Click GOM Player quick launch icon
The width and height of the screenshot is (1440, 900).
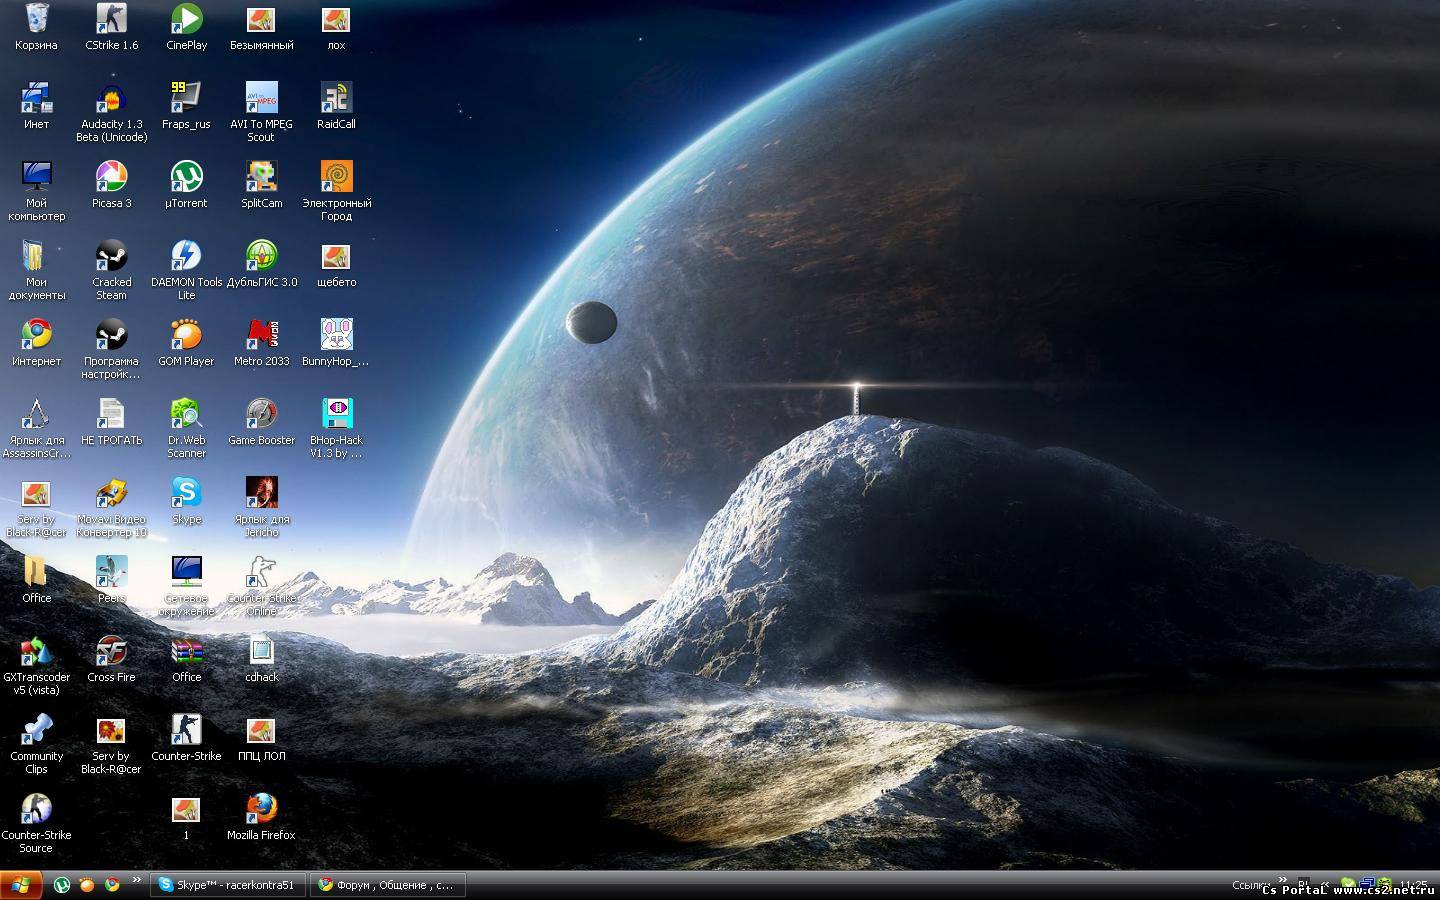point(87,885)
